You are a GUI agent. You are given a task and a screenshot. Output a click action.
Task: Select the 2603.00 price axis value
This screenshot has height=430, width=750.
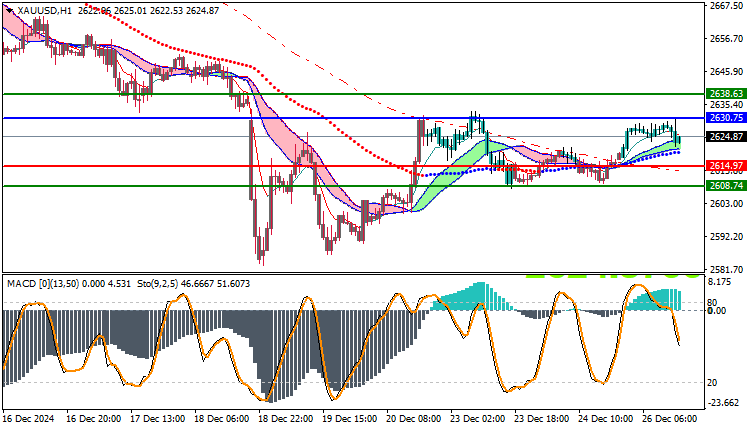(x=726, y=204)
